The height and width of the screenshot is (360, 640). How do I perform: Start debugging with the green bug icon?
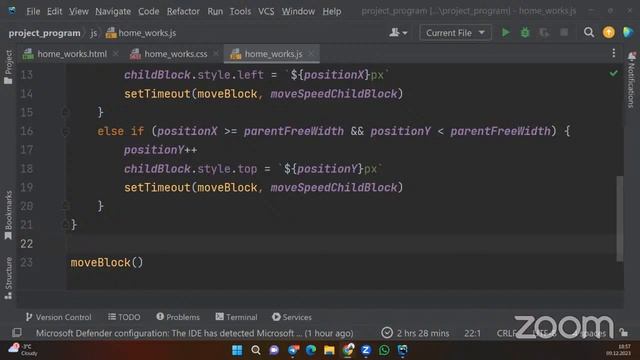tap(525, 33)
